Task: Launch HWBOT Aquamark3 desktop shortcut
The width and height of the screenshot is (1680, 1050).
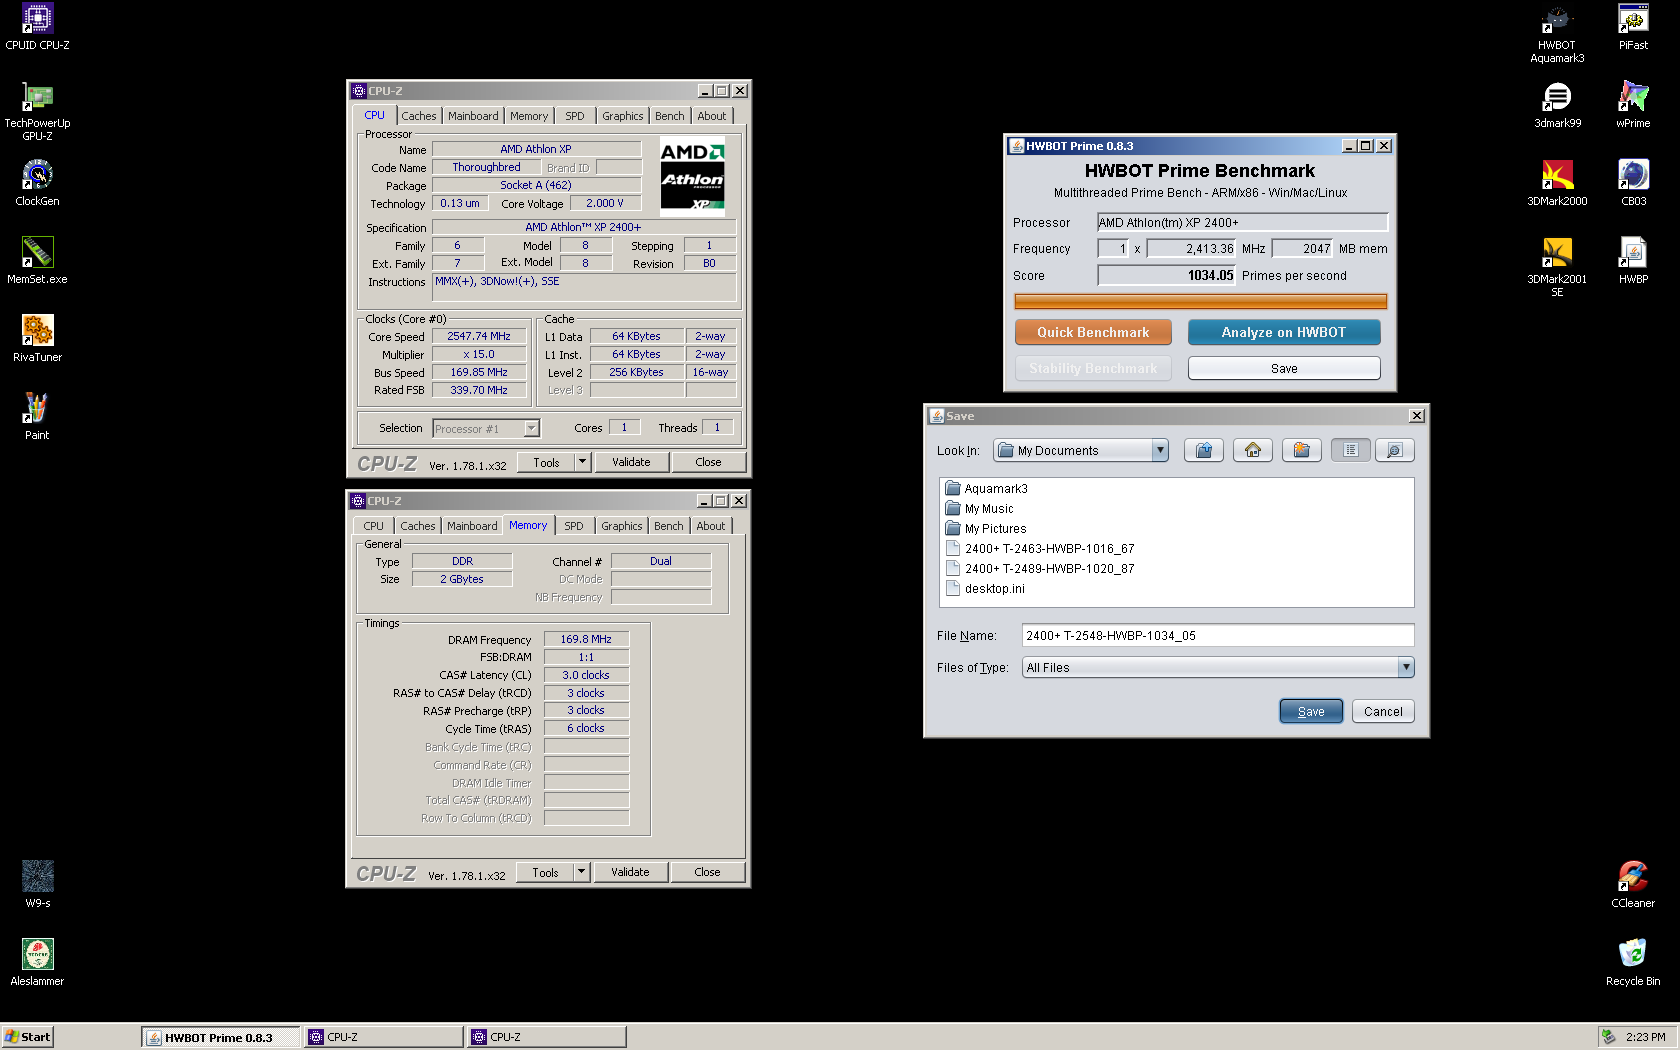Action: (1557, 33)
